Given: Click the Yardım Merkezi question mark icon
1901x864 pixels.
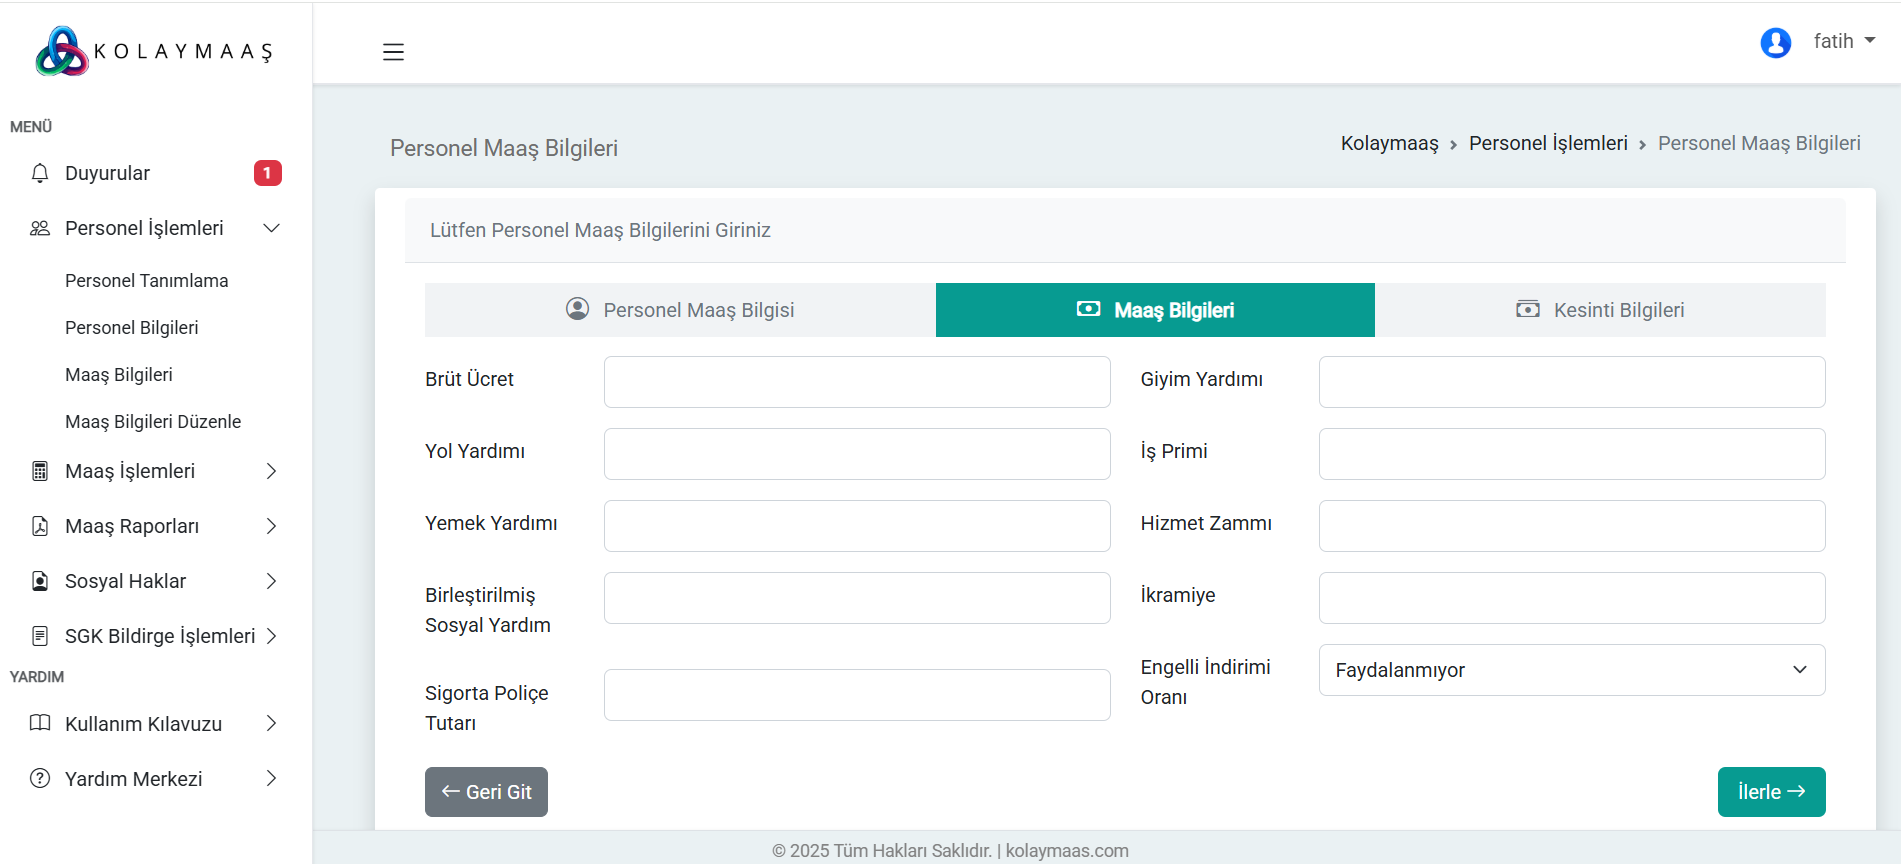Looking at the screenshot, I should click(x=40, y=779).
